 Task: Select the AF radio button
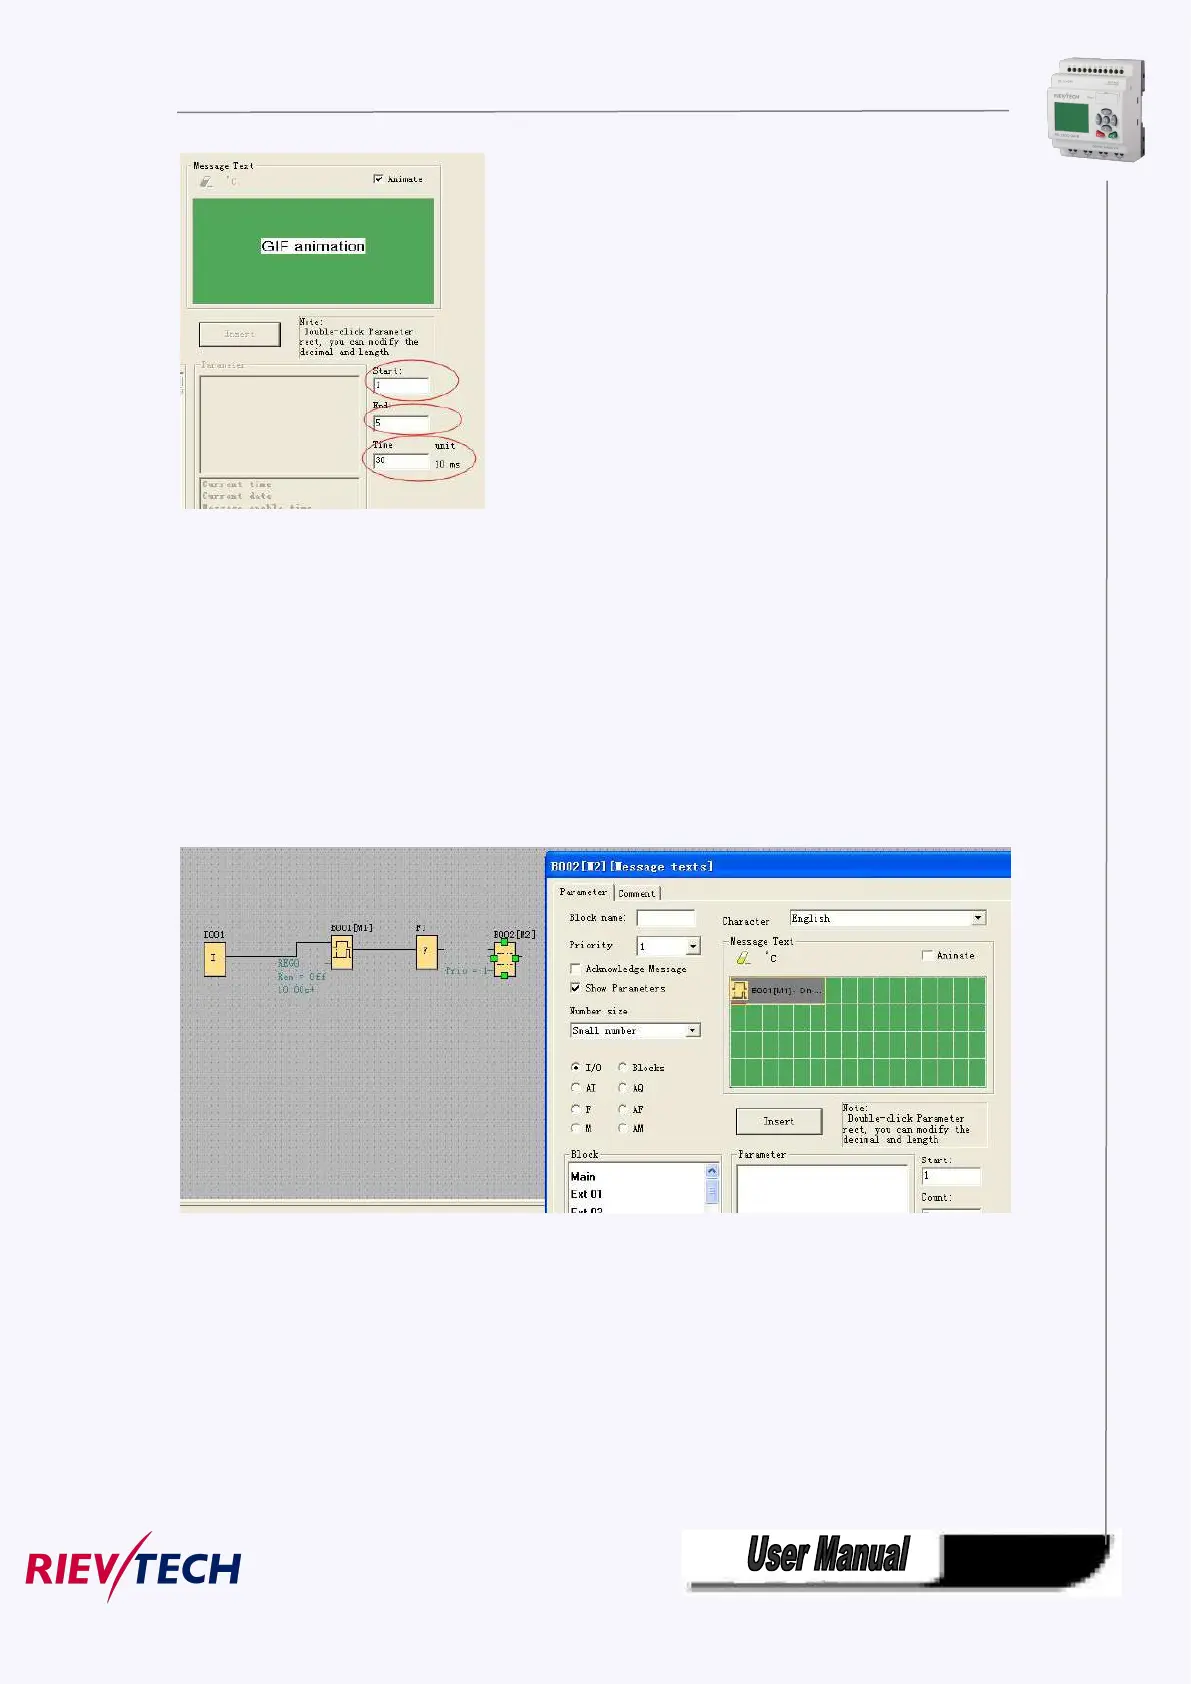point(622,1108)
